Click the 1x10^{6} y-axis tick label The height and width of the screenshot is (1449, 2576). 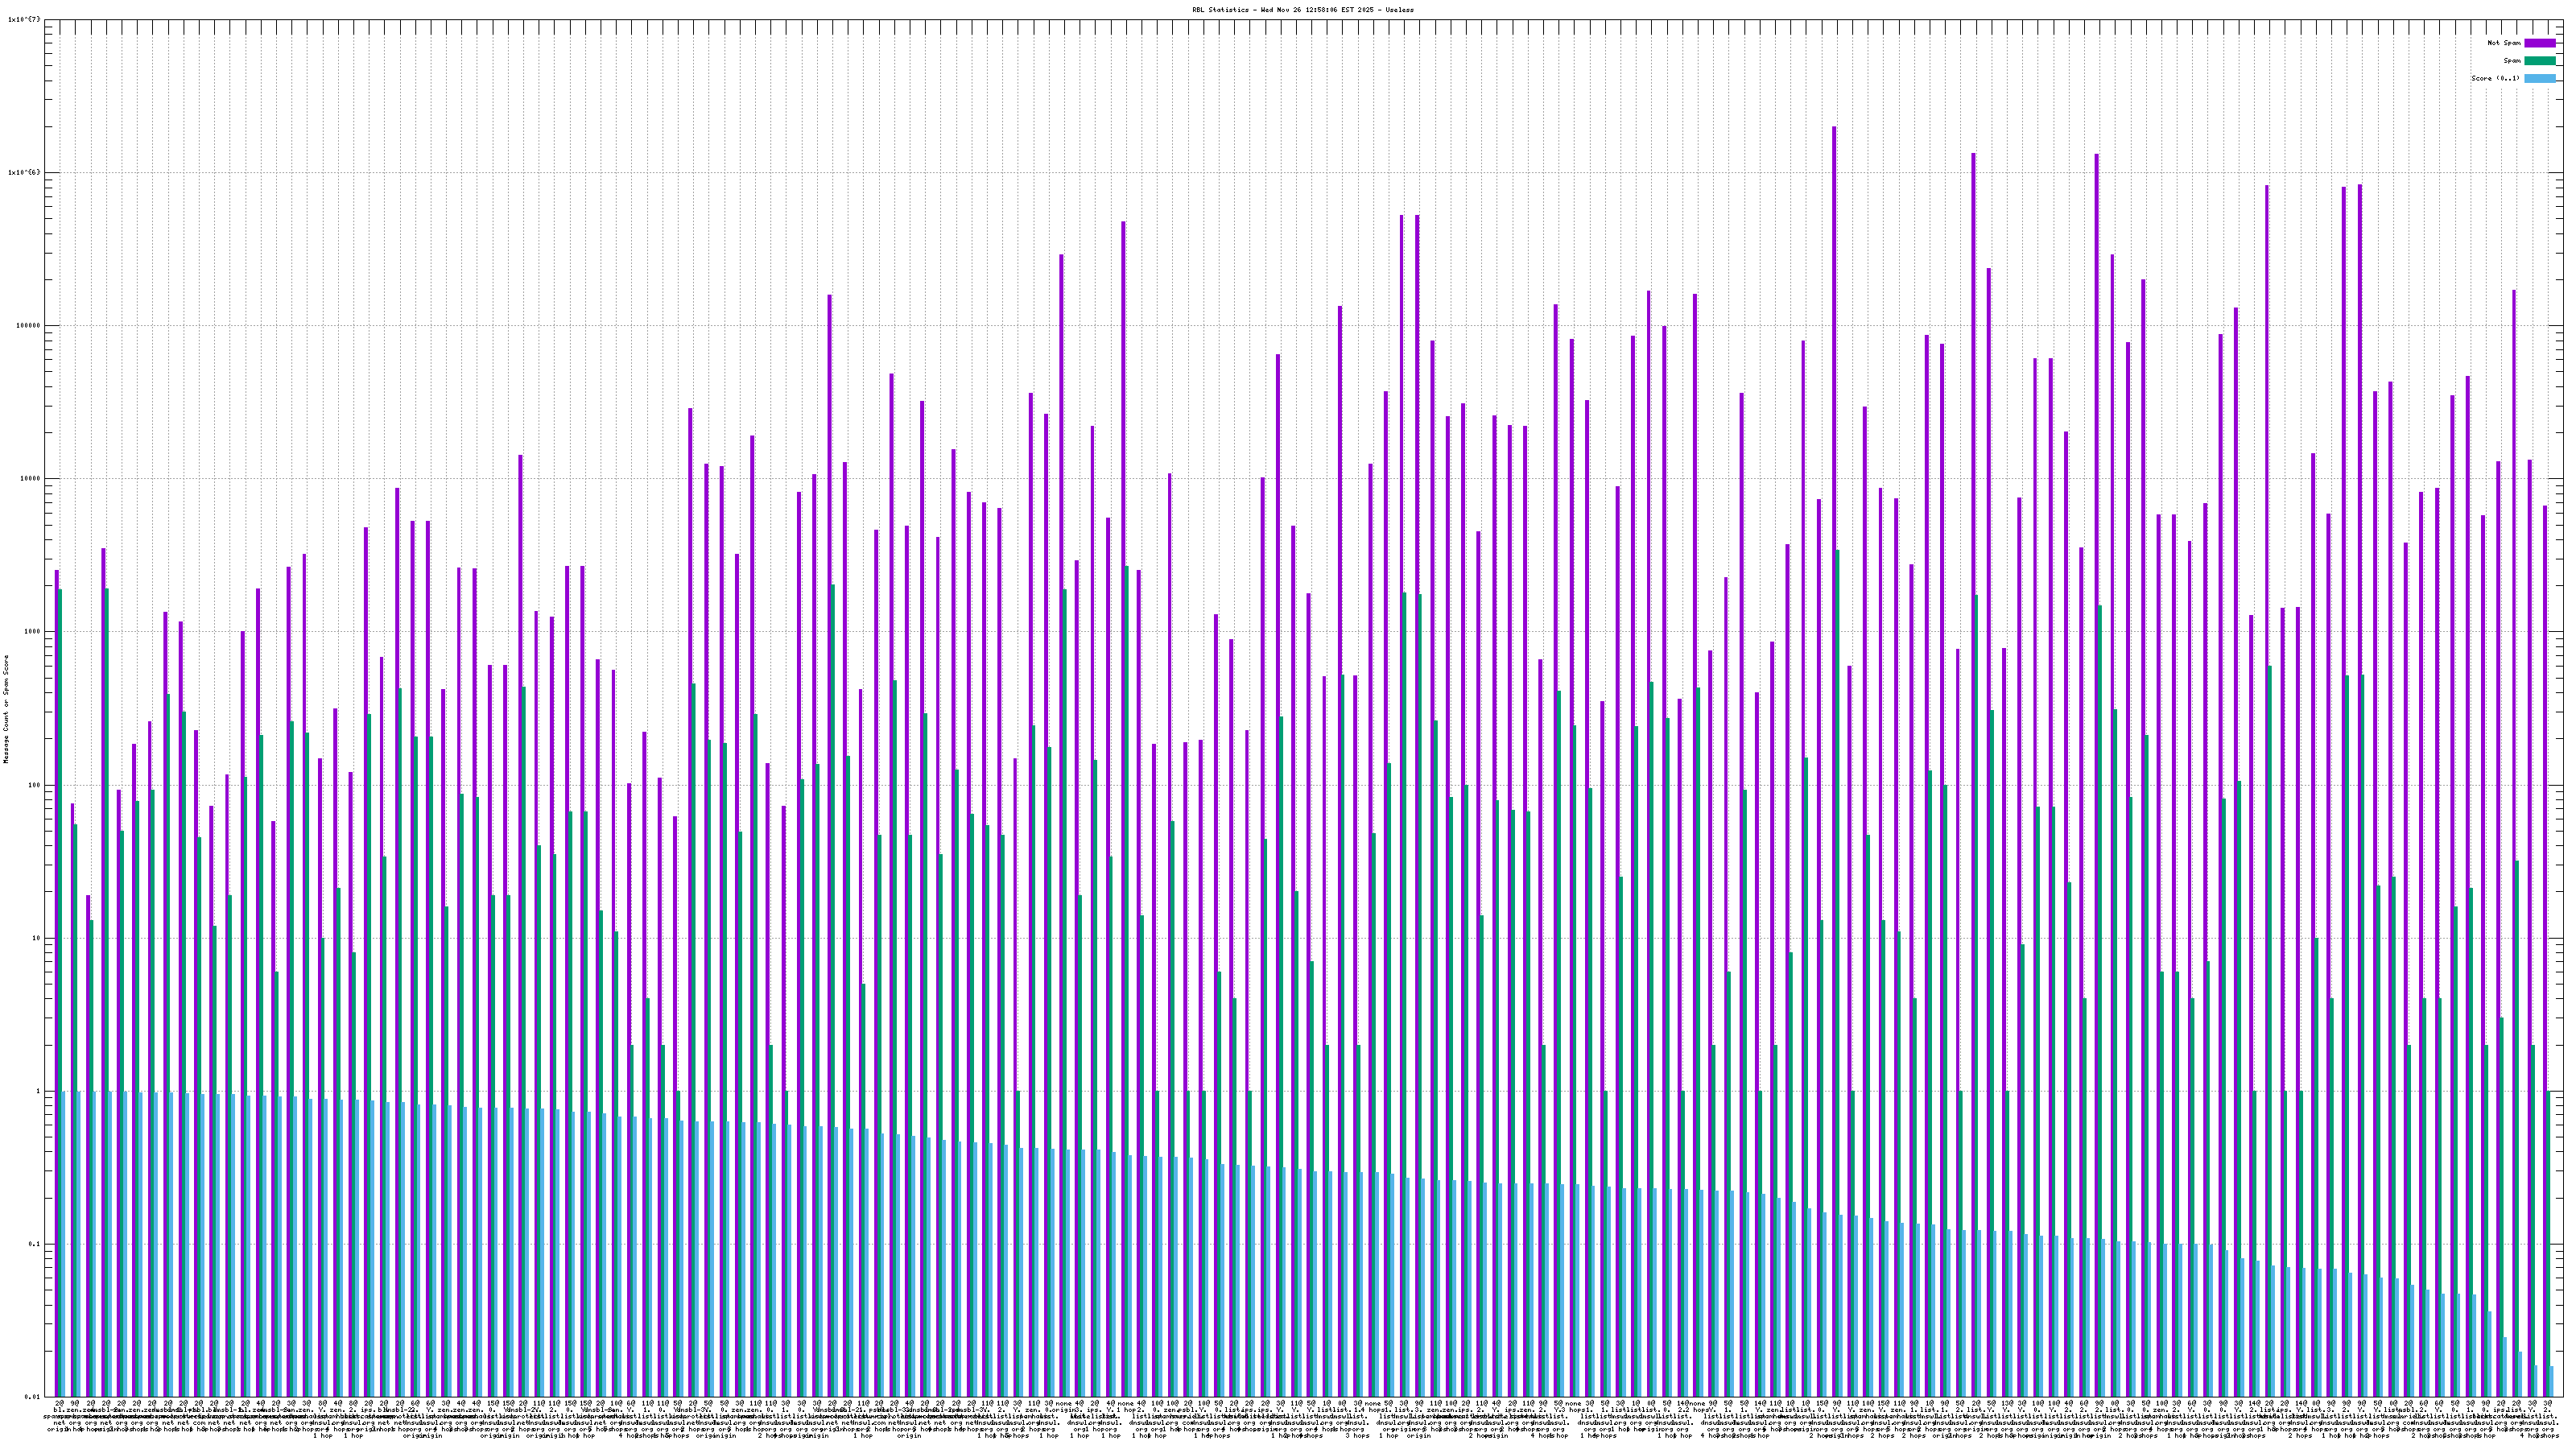(x=24, y=172)
